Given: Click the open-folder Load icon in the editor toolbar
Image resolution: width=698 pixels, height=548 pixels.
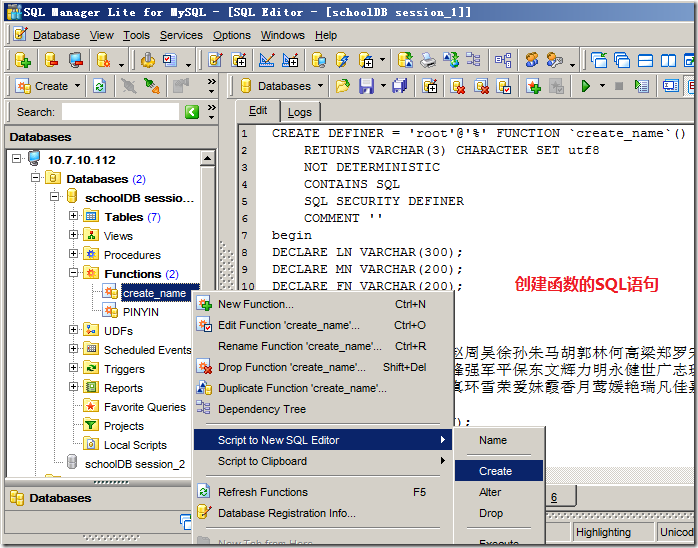Looking at the screenshot, I should point(342,85).
